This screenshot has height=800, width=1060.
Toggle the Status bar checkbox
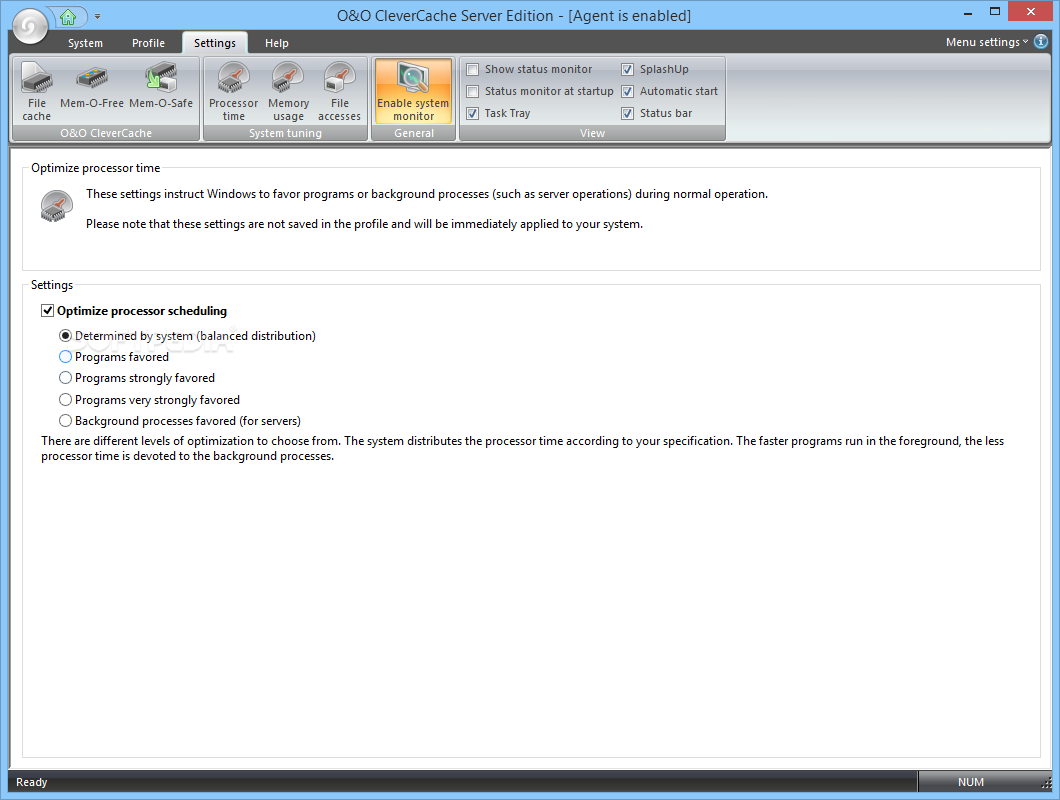click(627, 113)
